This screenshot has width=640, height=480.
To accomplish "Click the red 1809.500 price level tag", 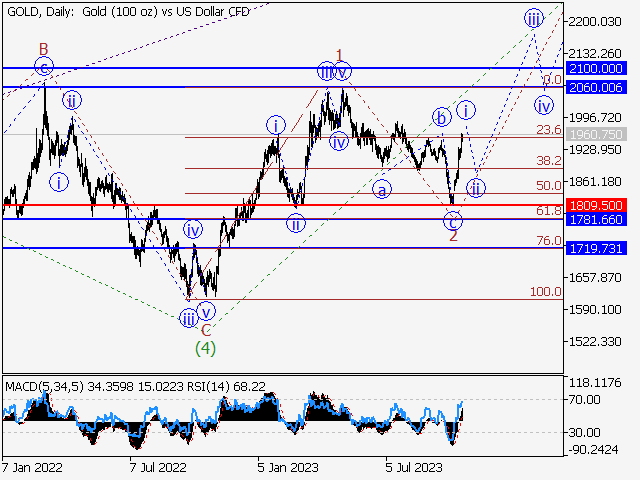I will (x=596, y=205).
